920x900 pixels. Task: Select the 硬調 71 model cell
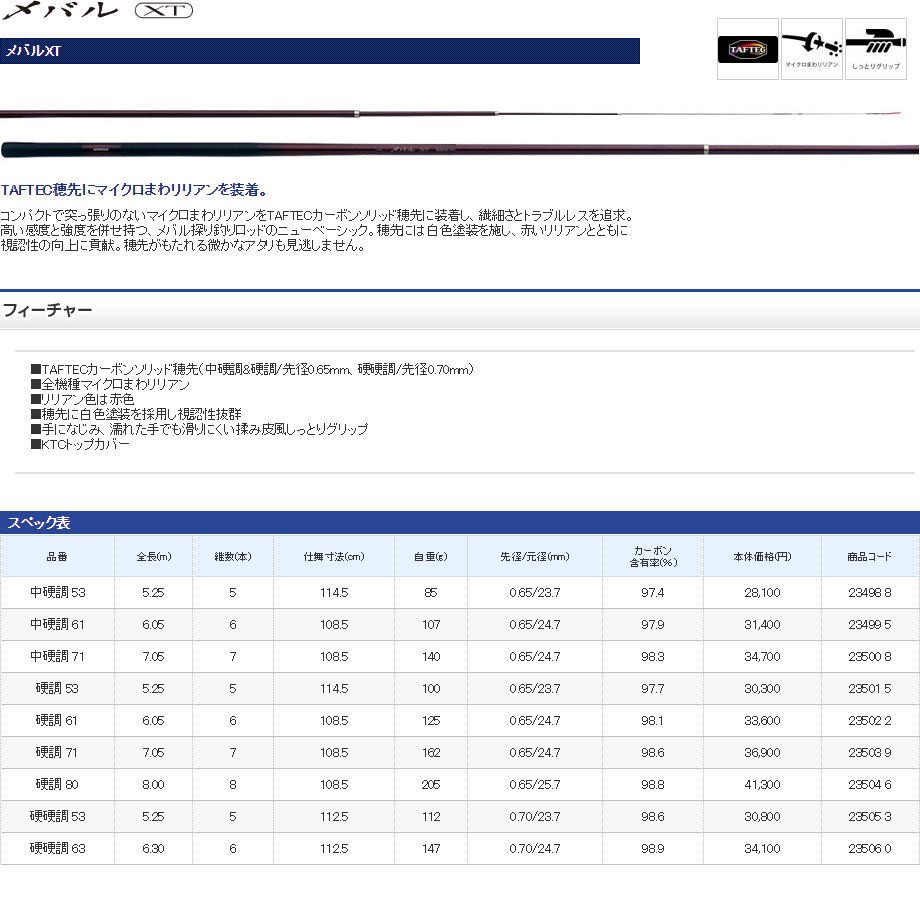[x=58, y=752]
